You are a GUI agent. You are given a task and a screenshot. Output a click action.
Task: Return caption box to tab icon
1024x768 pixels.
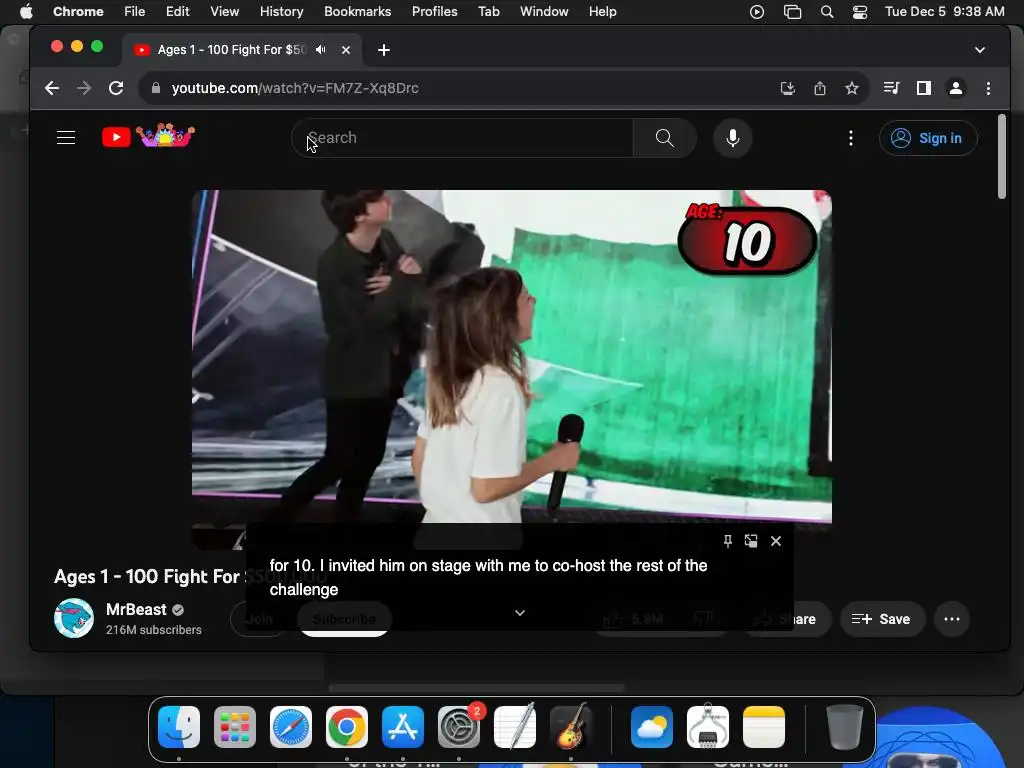coord(751,541)
